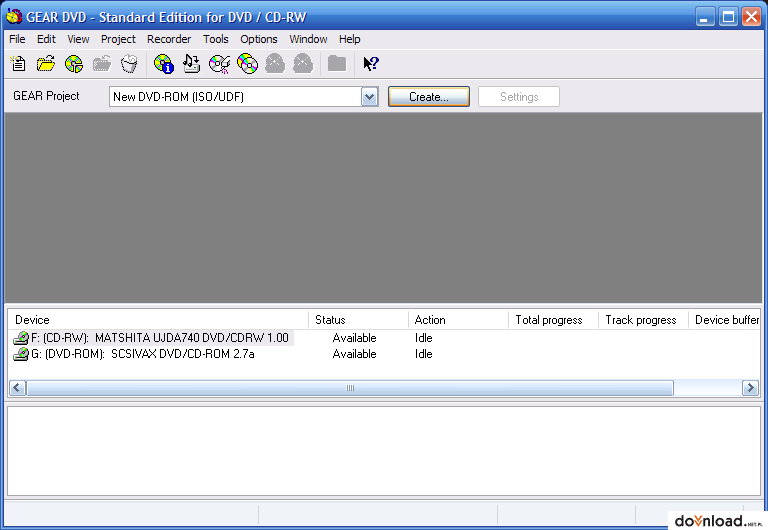Click the Idle action for drive F:
768x530 pixels.
coord(424,338)
